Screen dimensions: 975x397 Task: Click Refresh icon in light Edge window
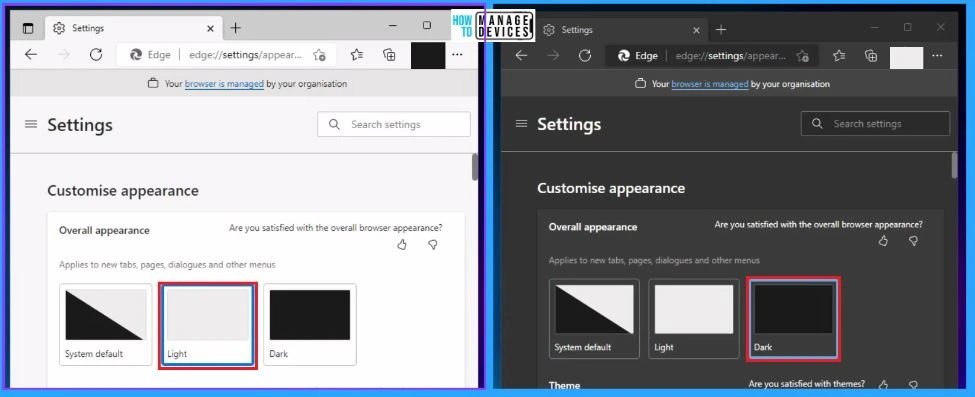tap(96, 55)
